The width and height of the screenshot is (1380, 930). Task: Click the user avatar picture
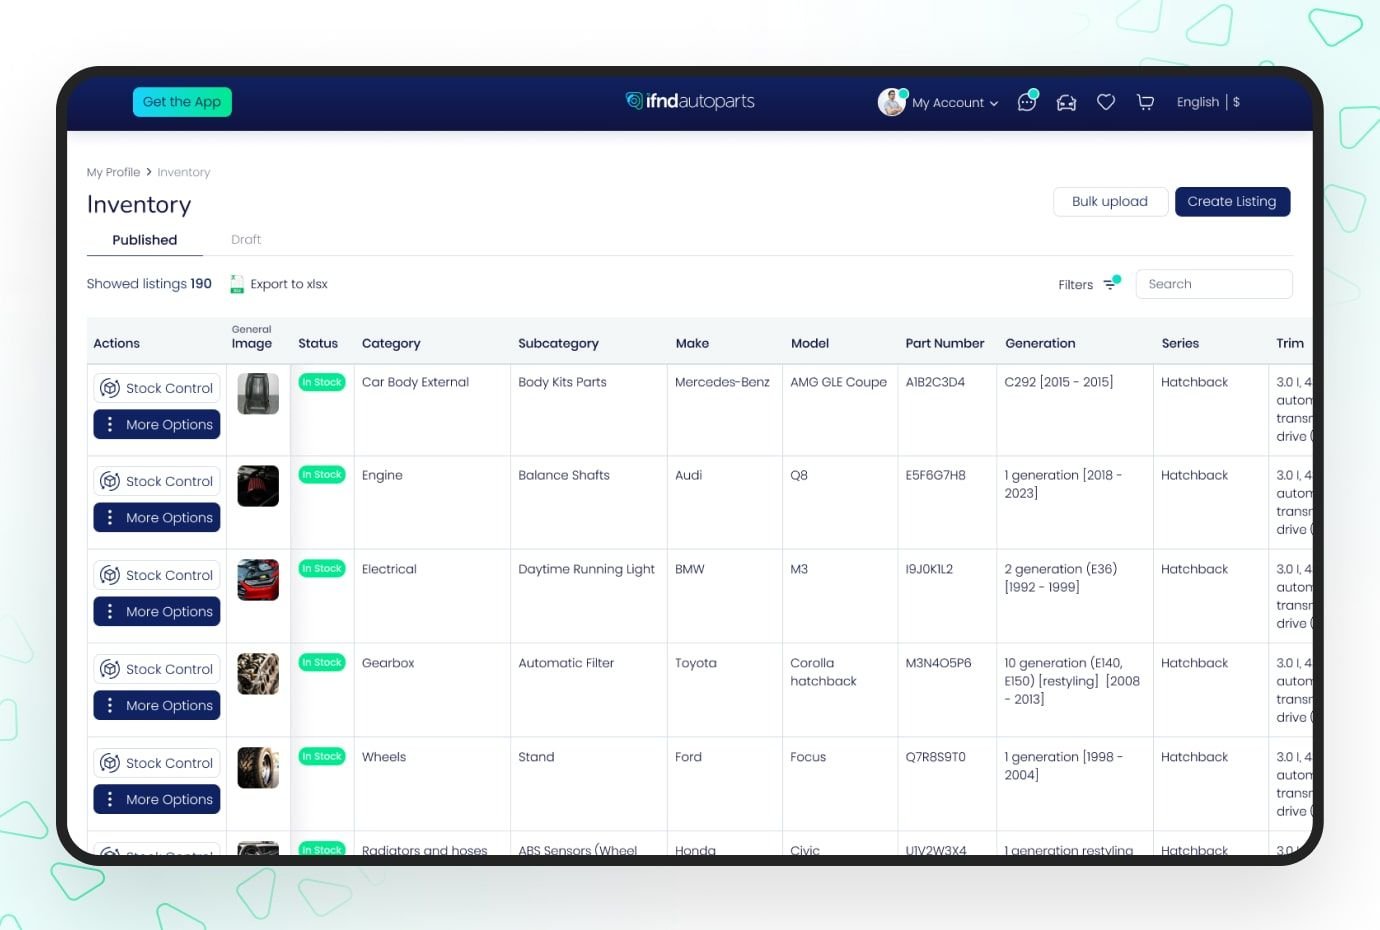tap(891, 102)
